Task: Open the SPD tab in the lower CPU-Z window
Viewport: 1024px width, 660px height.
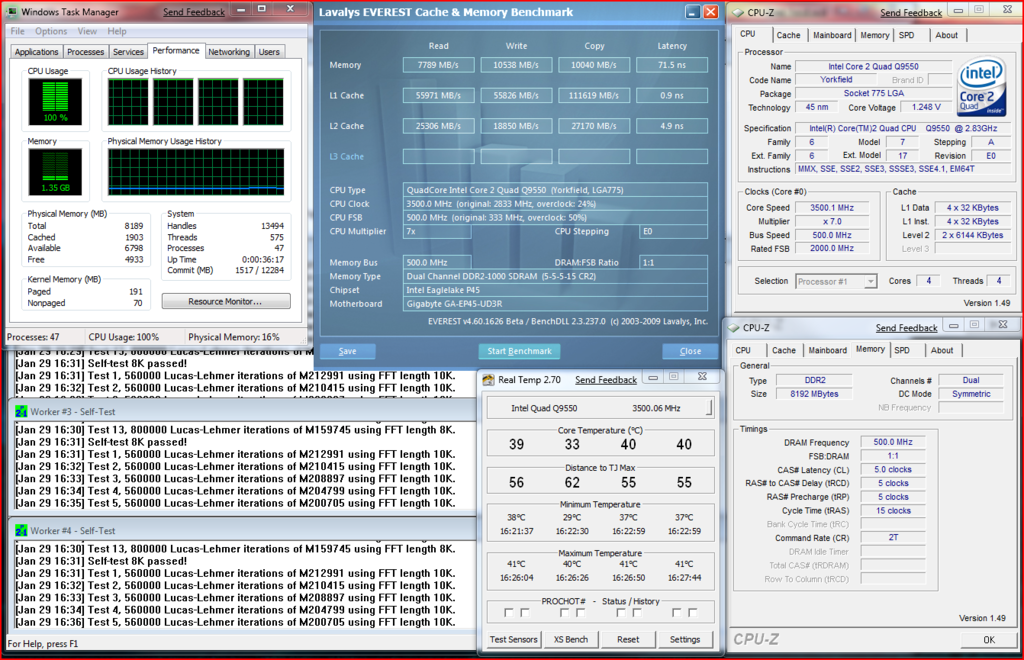Action: coord(902,351)
